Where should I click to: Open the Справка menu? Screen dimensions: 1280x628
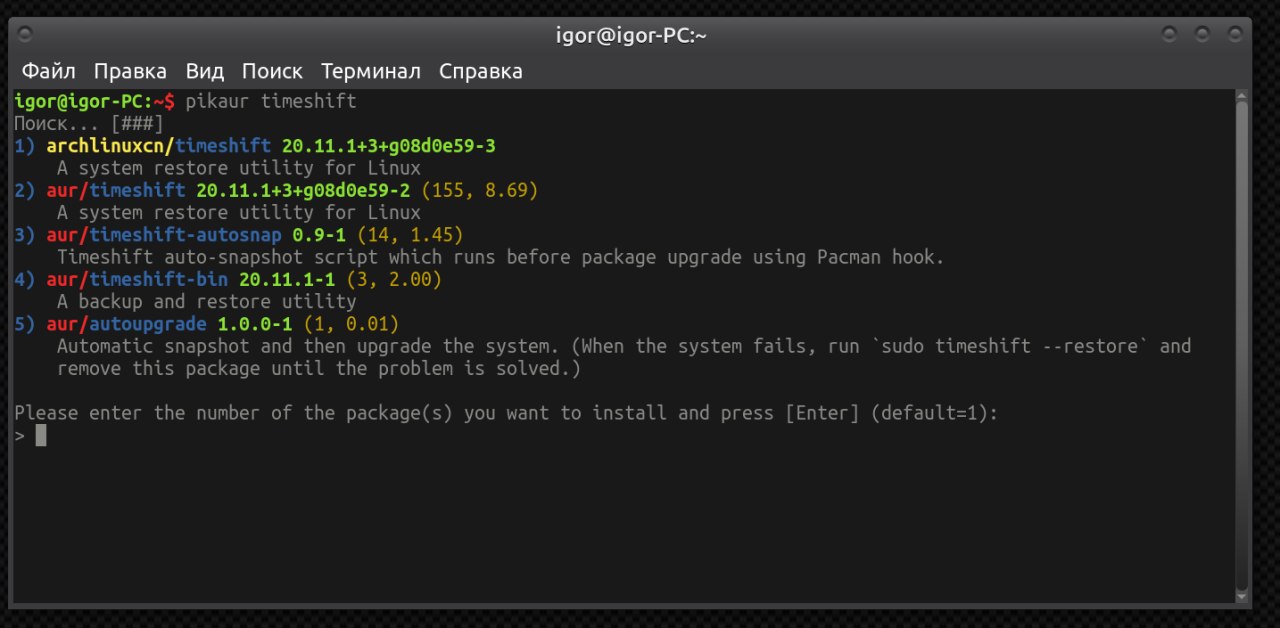[481, 71]
